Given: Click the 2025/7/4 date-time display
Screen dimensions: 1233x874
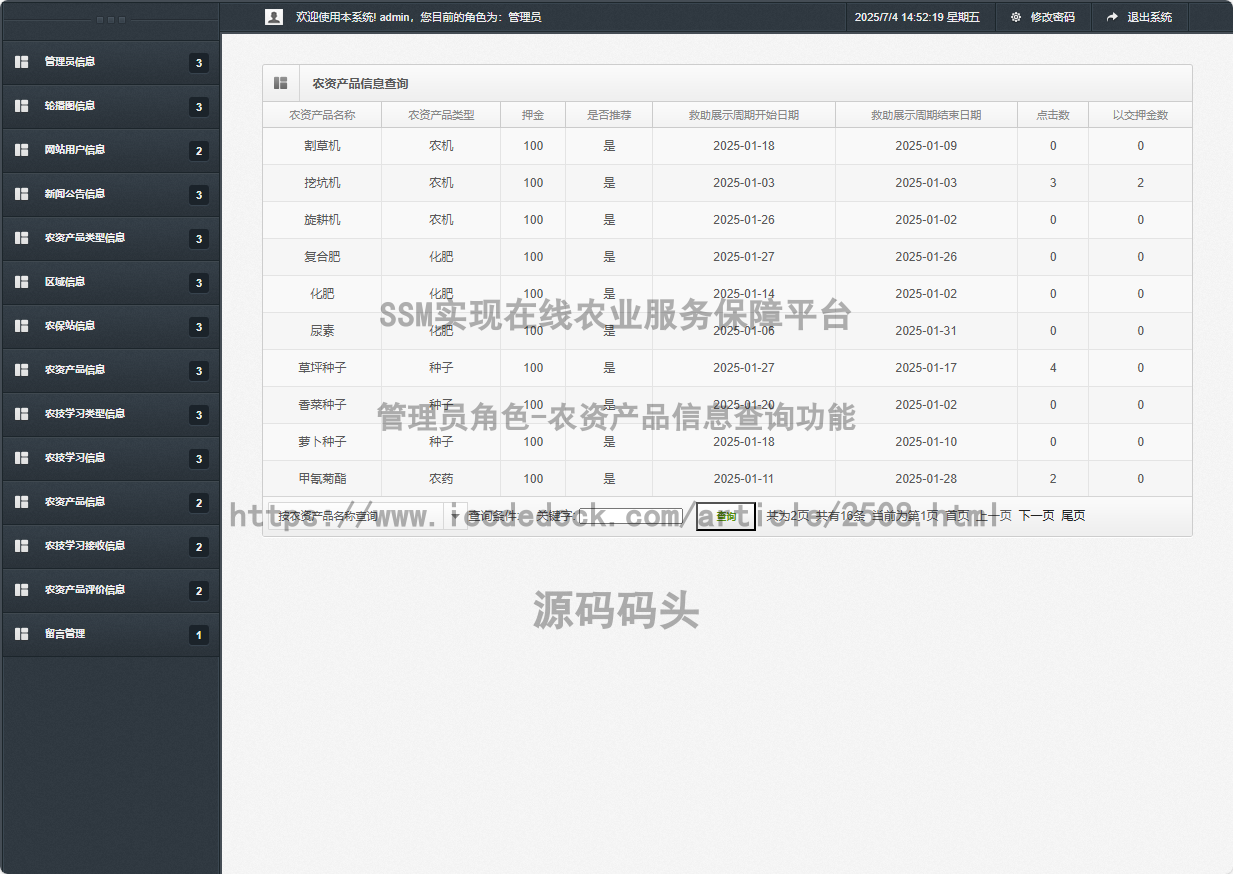Looking at the screenshot, I should [x=917, y=17].
